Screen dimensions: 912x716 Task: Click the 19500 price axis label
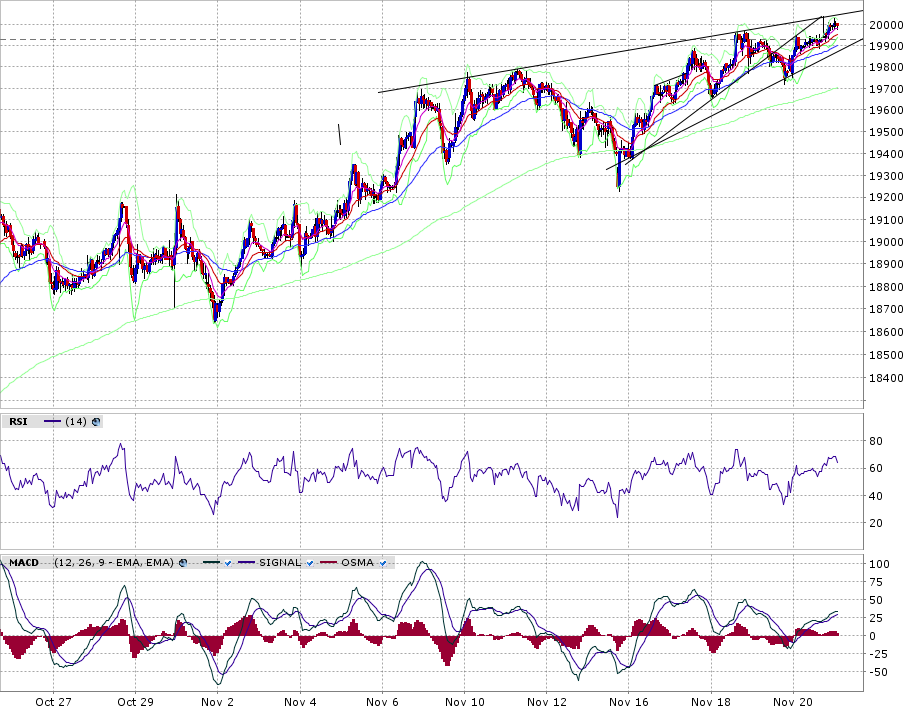pos(886,133)
